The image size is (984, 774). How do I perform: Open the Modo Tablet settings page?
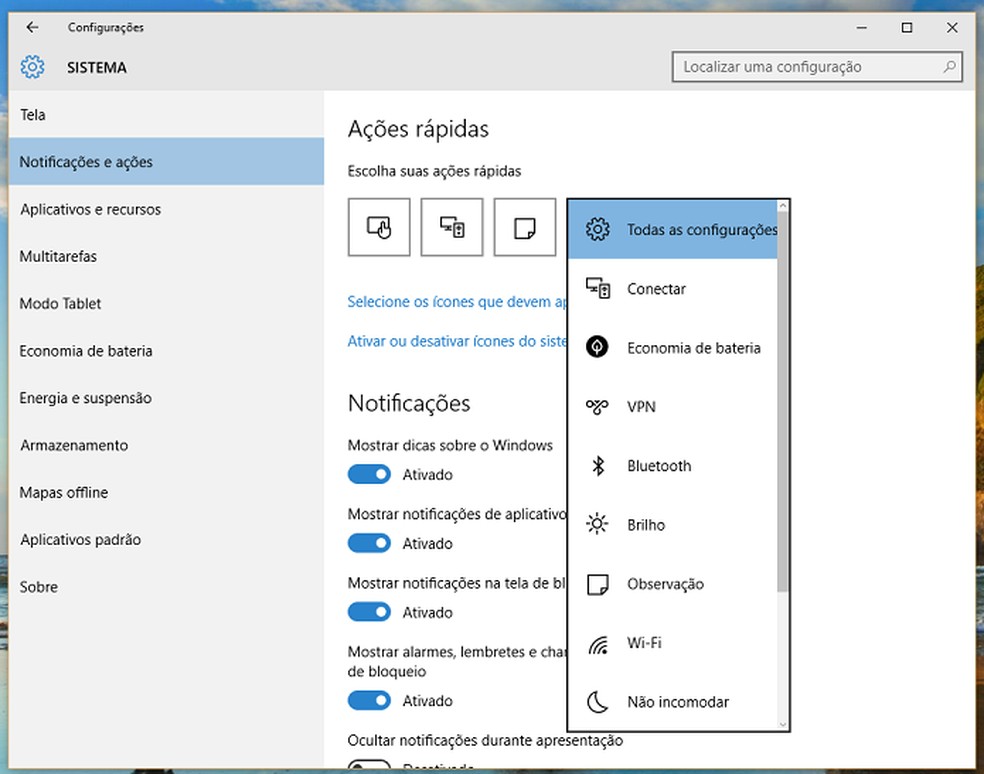(61, 304)
